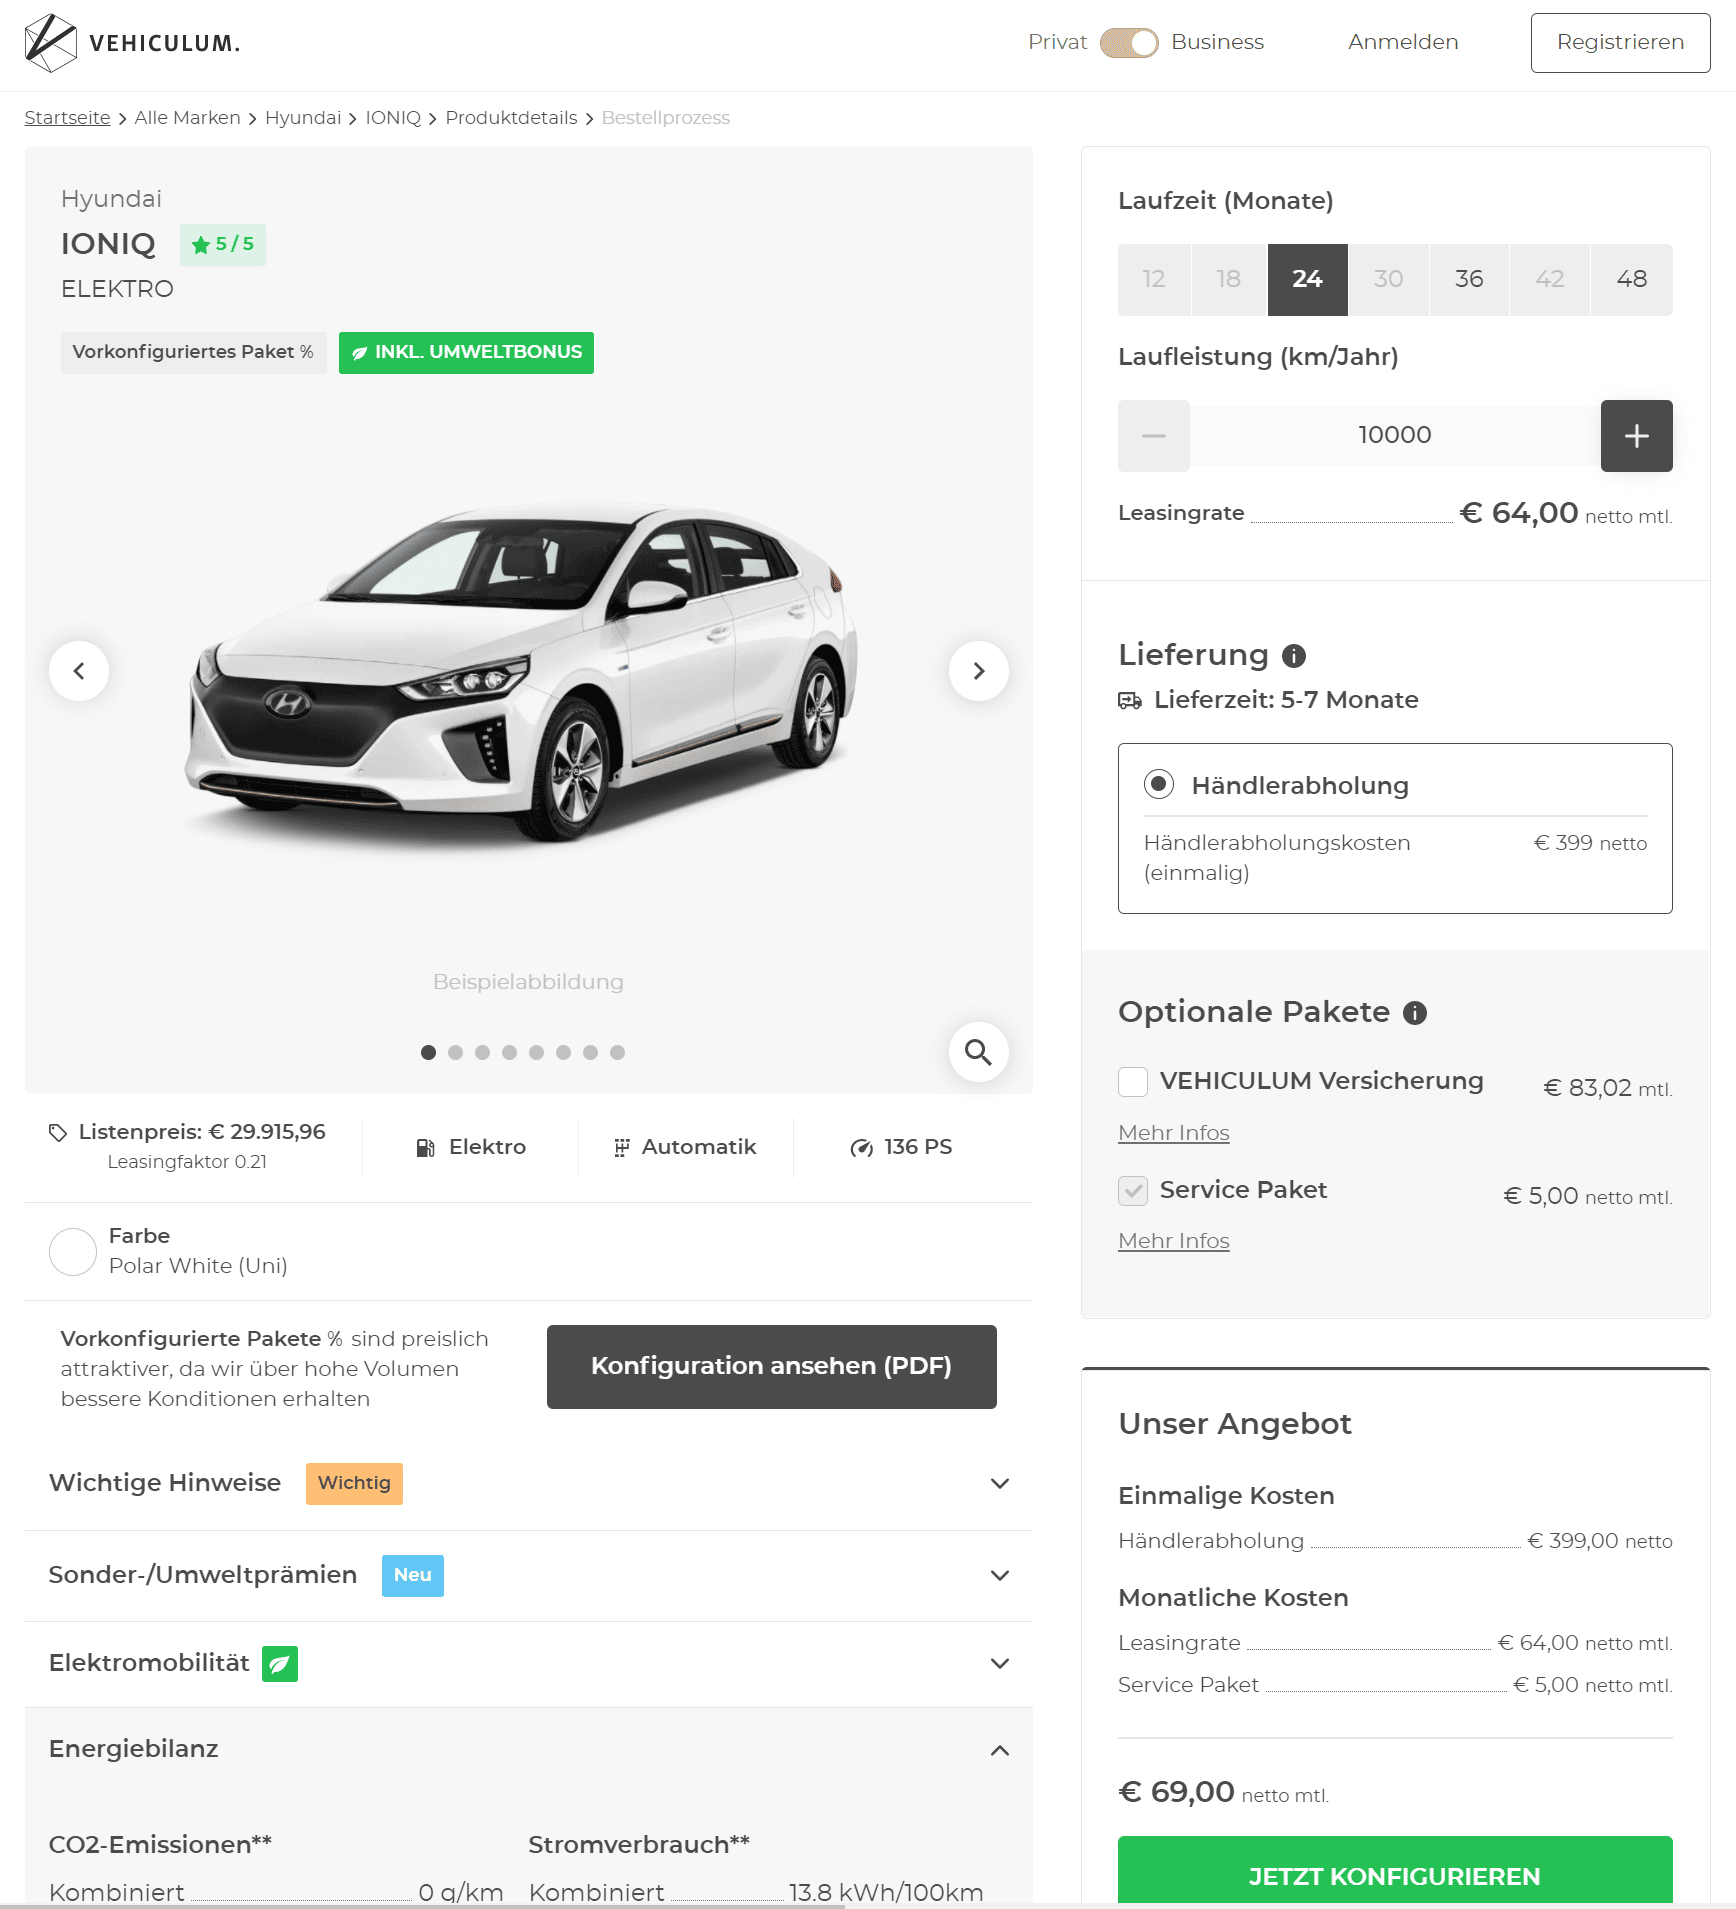Click the Registrieren button
Screen dimensions: 1736x1909
tap(1620, 43)
